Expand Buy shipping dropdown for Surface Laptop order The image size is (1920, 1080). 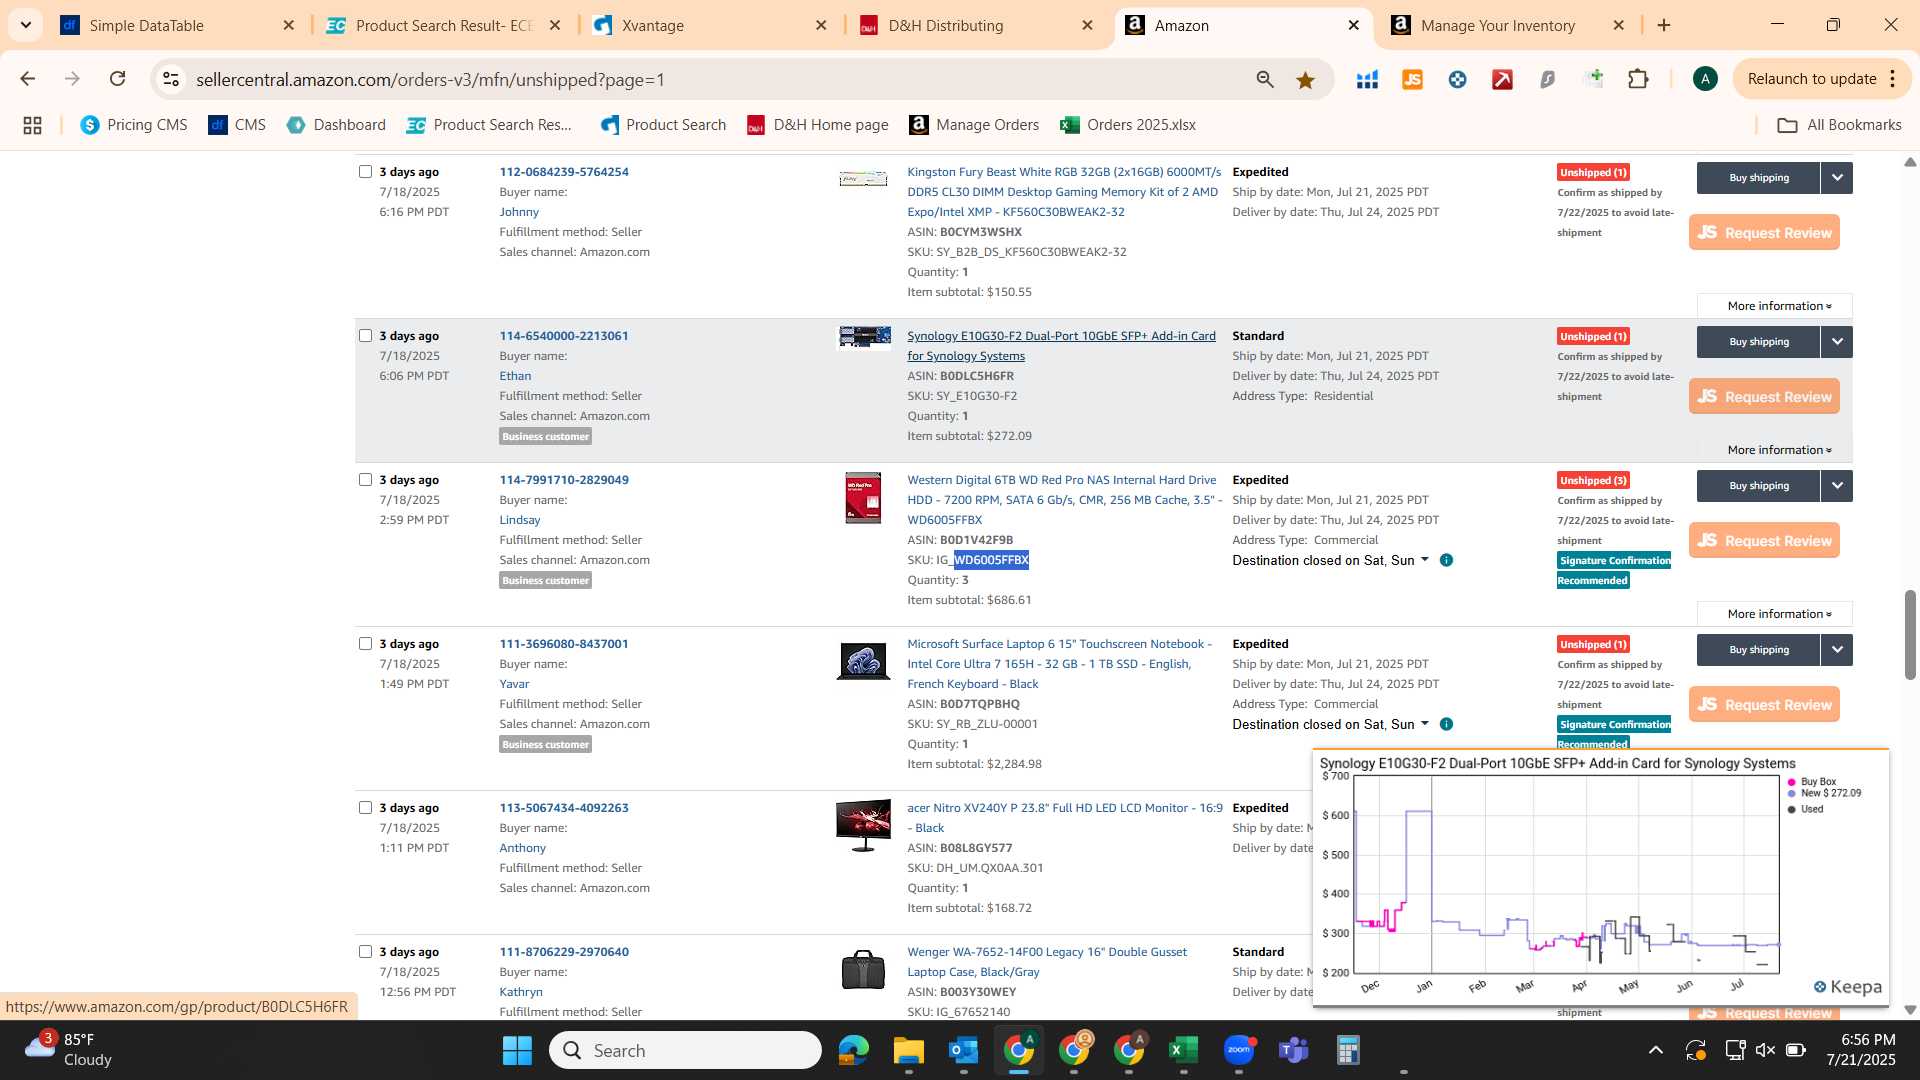[1837, 650]
